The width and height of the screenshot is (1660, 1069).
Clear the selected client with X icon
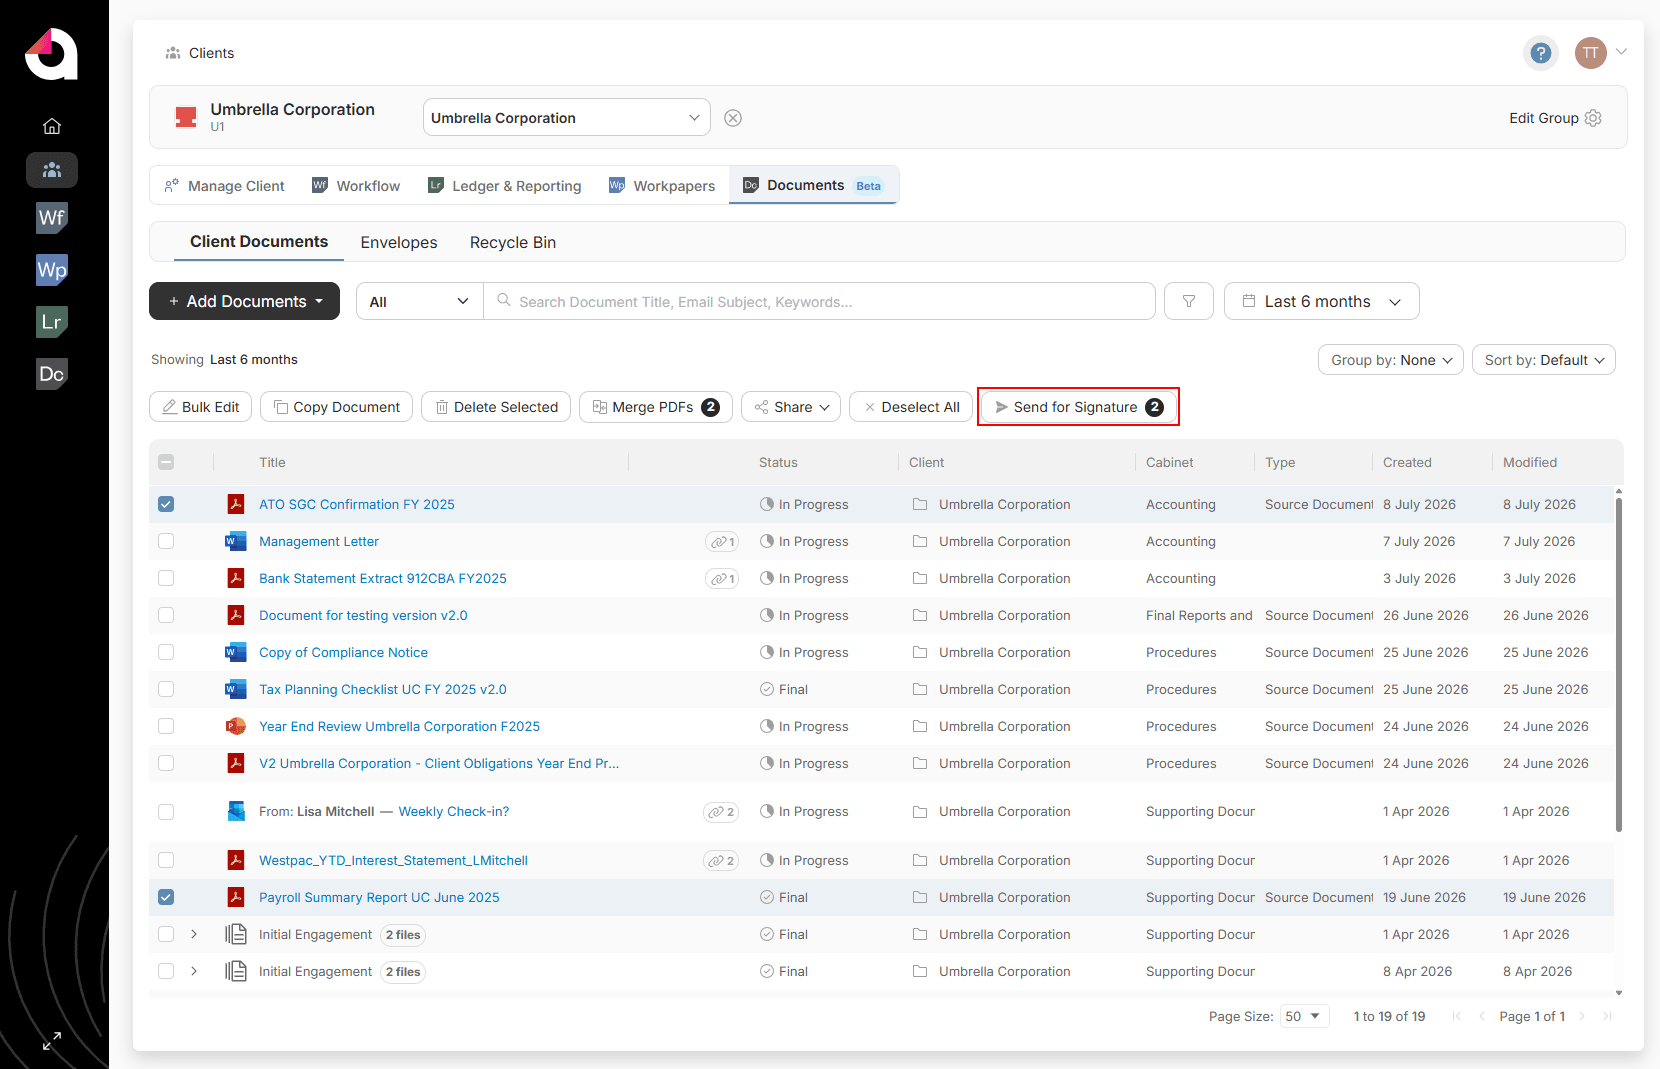pyautogui.click(x=733, y=118)
